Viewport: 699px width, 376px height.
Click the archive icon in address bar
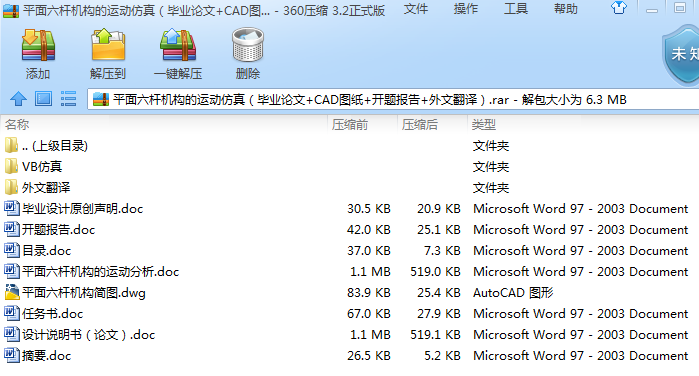101,99
